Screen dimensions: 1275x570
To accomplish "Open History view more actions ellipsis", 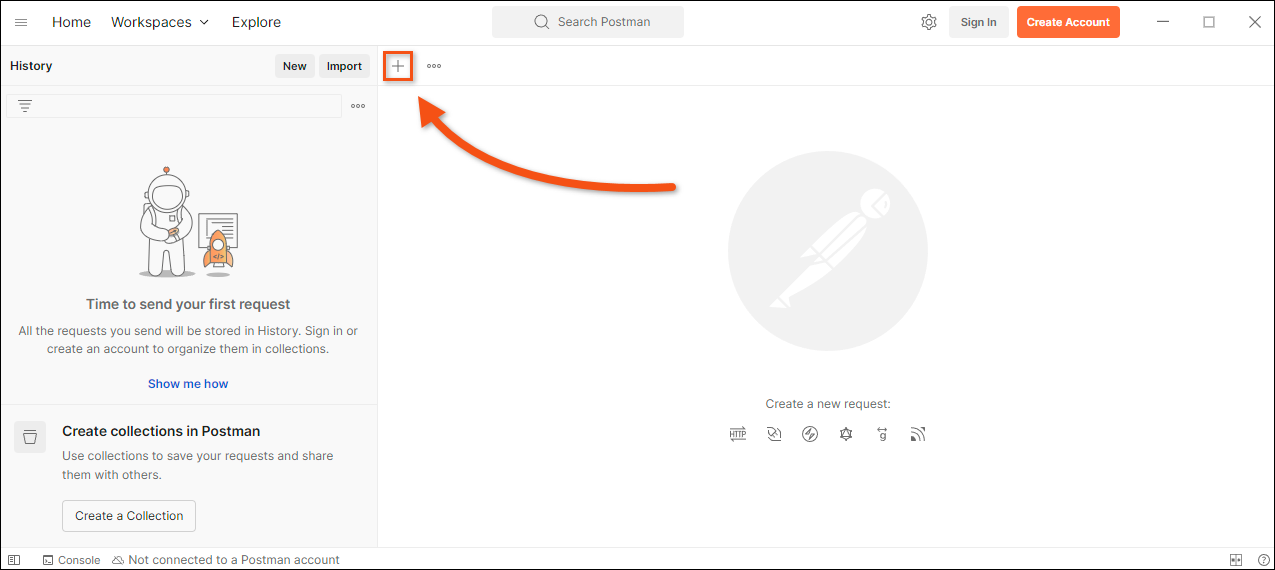I will click(358, 106).
